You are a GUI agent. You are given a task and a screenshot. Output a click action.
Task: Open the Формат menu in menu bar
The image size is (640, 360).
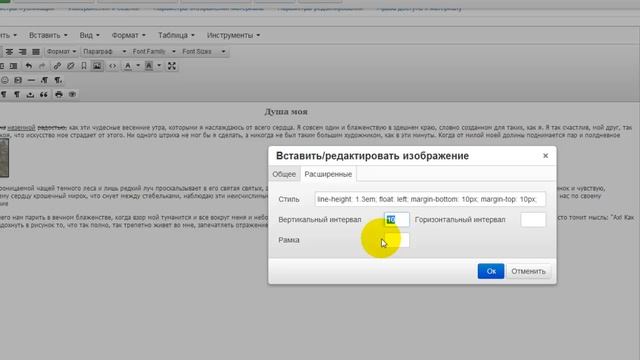click(129, 36)
